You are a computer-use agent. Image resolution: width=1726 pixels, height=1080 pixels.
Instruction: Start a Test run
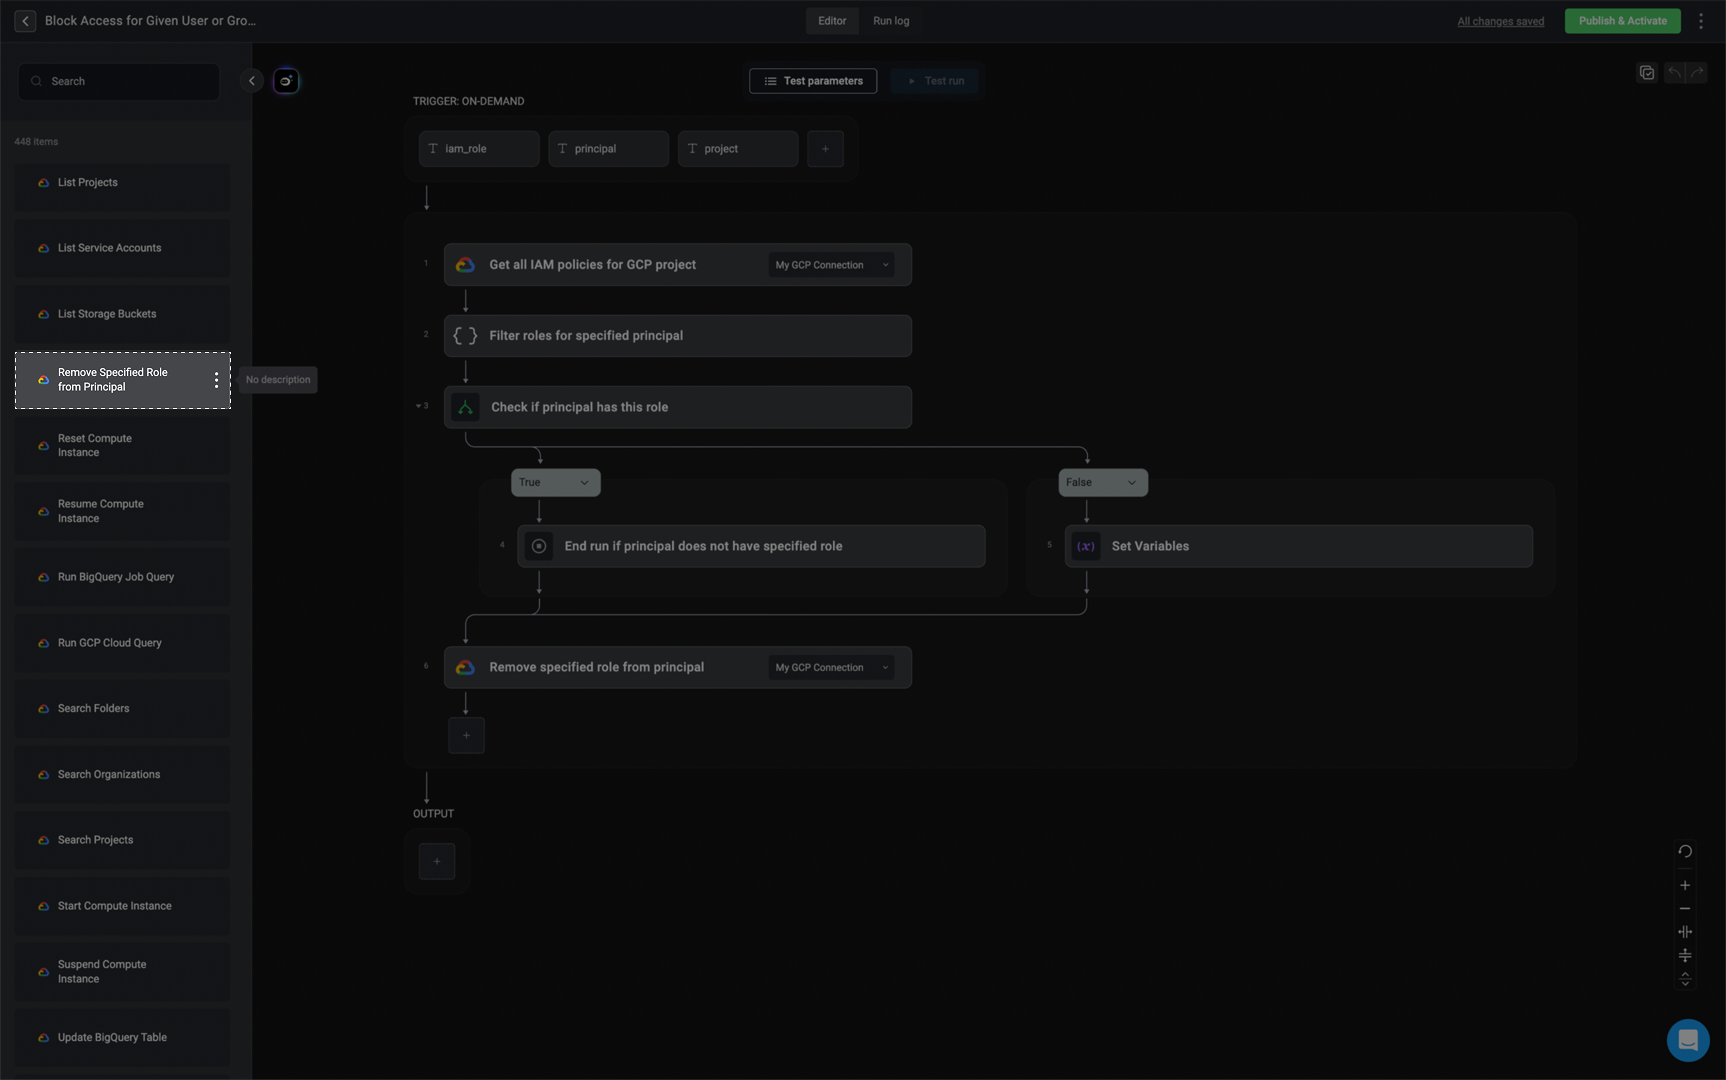click(935, 81)
